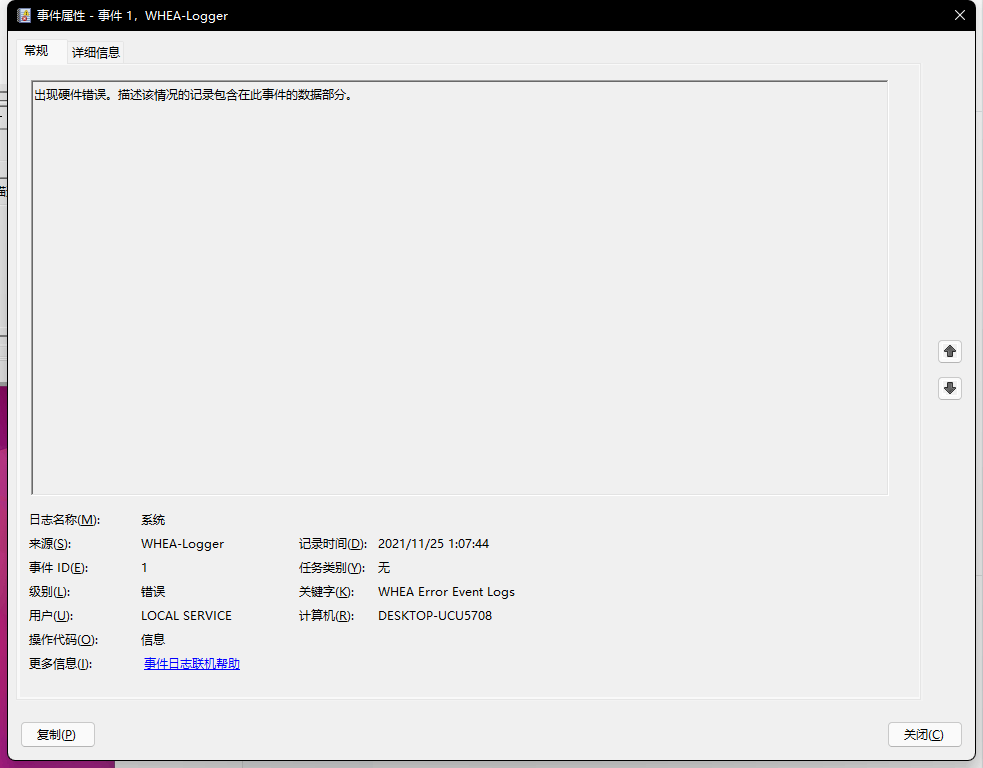This screenshot has width=983, height=768.
Task: Click the task category value 无
Action: (x=384, y=567)
